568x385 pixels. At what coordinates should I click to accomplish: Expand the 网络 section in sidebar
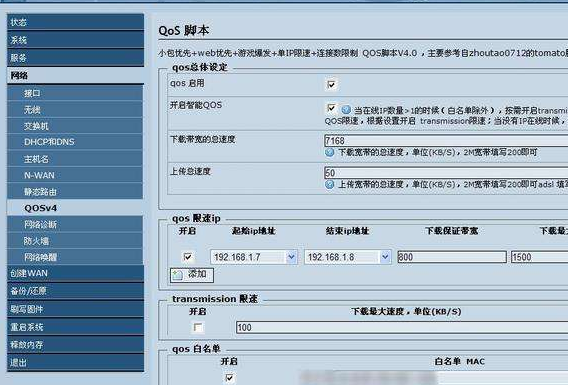tap(75, 75)
